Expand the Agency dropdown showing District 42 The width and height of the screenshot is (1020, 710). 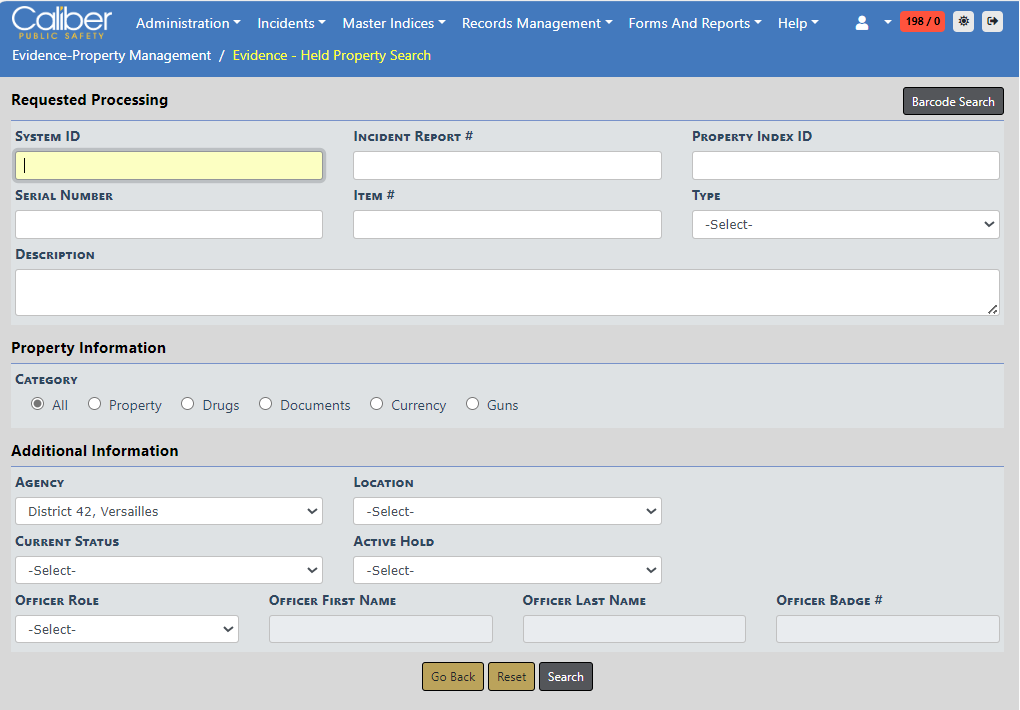coord(169,511)
